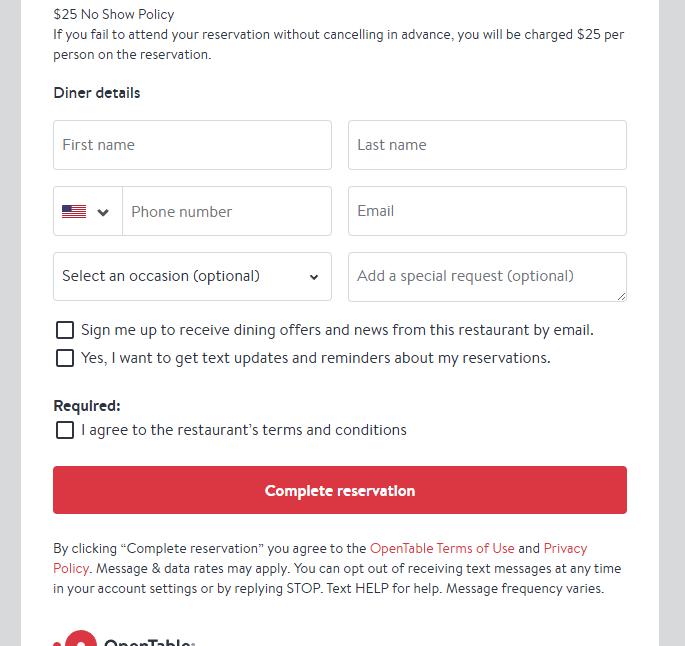
Task: Open the OpenTable Terms of Use link
Action: click(x=442, y=548)
